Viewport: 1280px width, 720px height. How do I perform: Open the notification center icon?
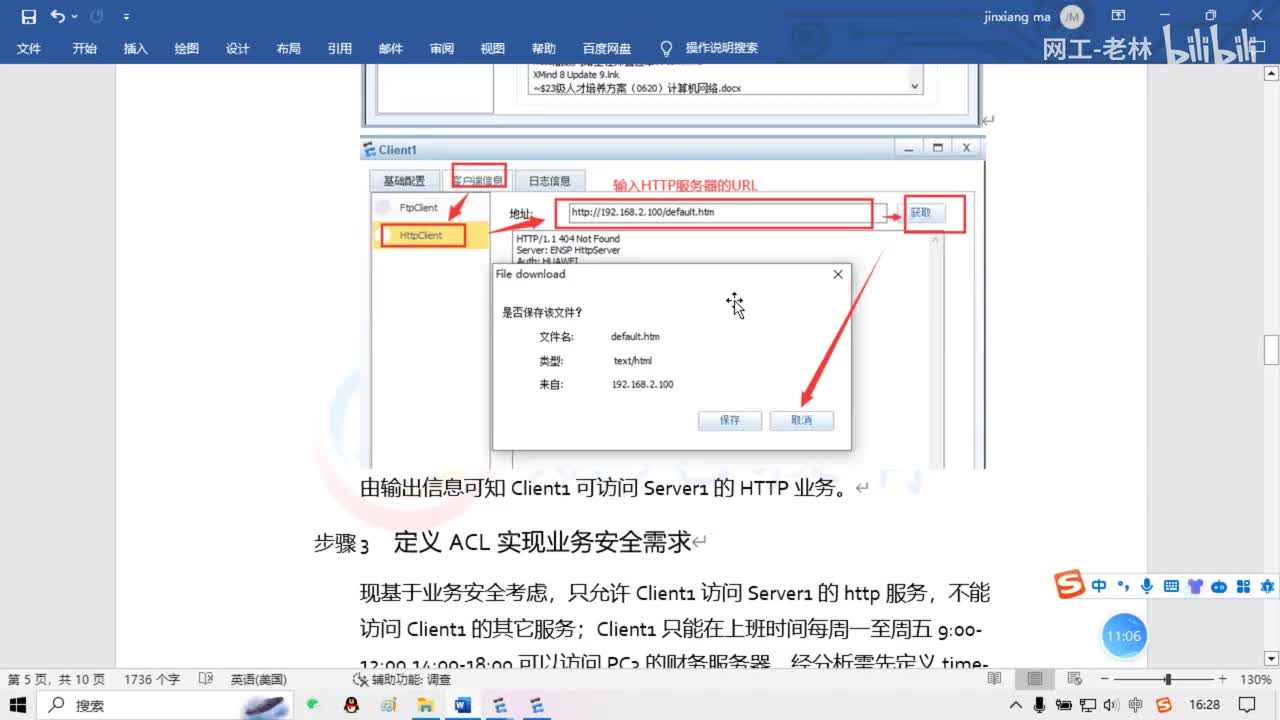point(1247,705)
